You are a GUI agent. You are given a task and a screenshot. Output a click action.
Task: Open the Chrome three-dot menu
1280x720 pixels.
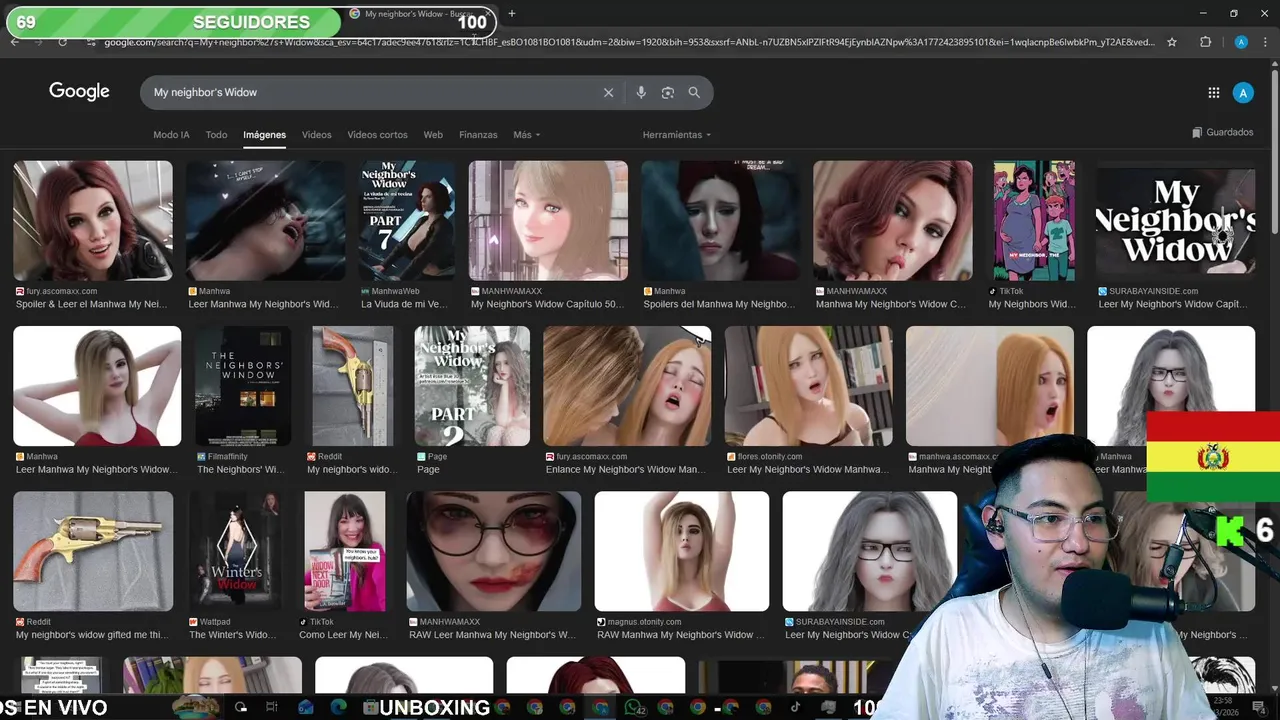(1266, 42)
